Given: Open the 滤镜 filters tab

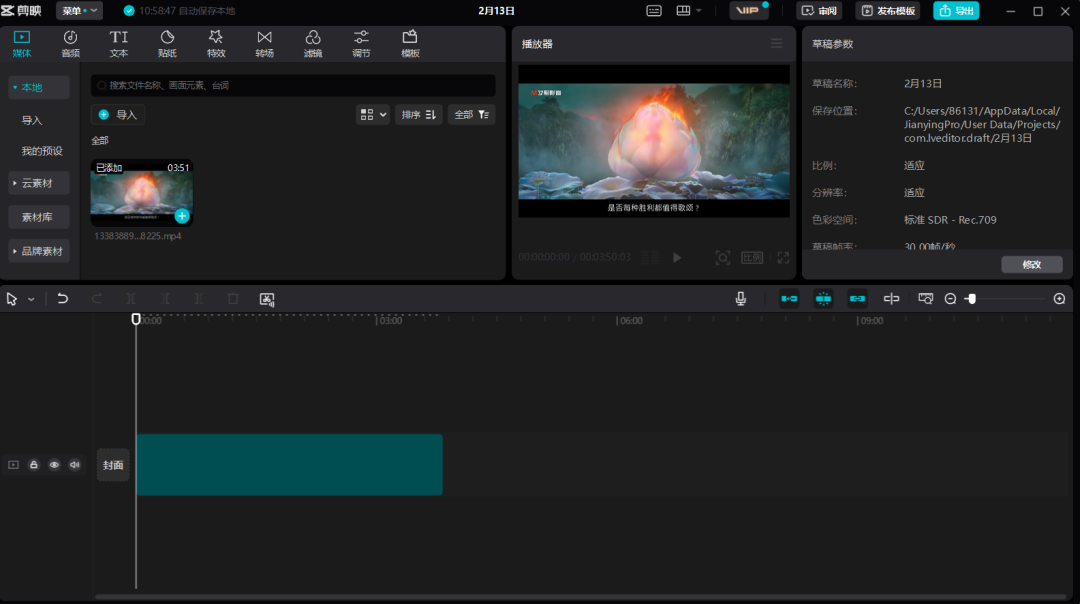Looking at the screenshot, I should (x=313, y=43).
